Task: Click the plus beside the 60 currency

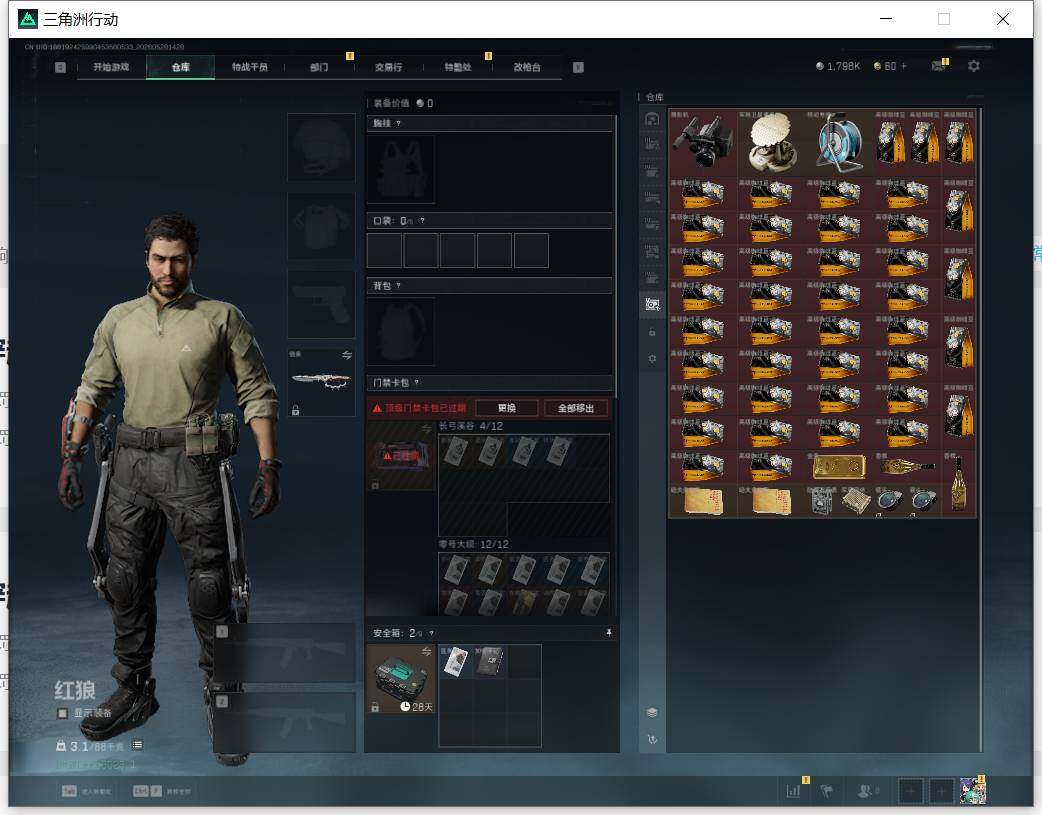Action: click(903, 66)
